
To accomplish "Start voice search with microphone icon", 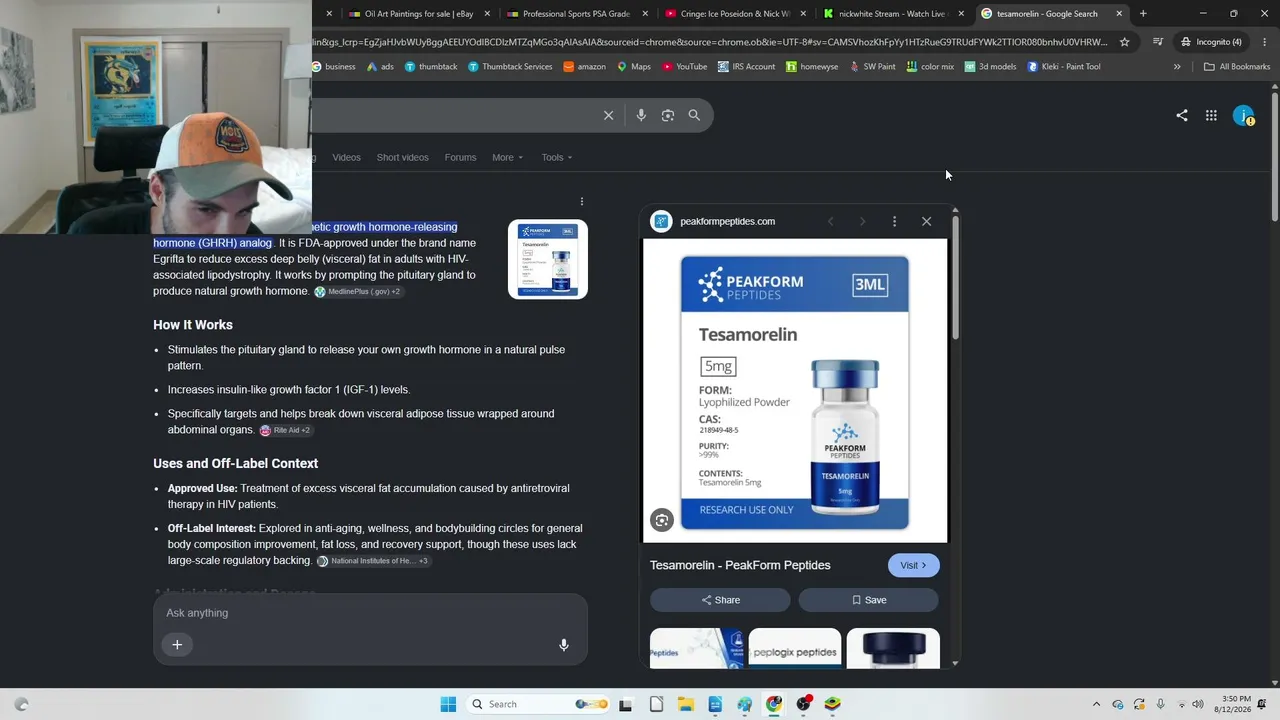I will (x=641, y=115).
